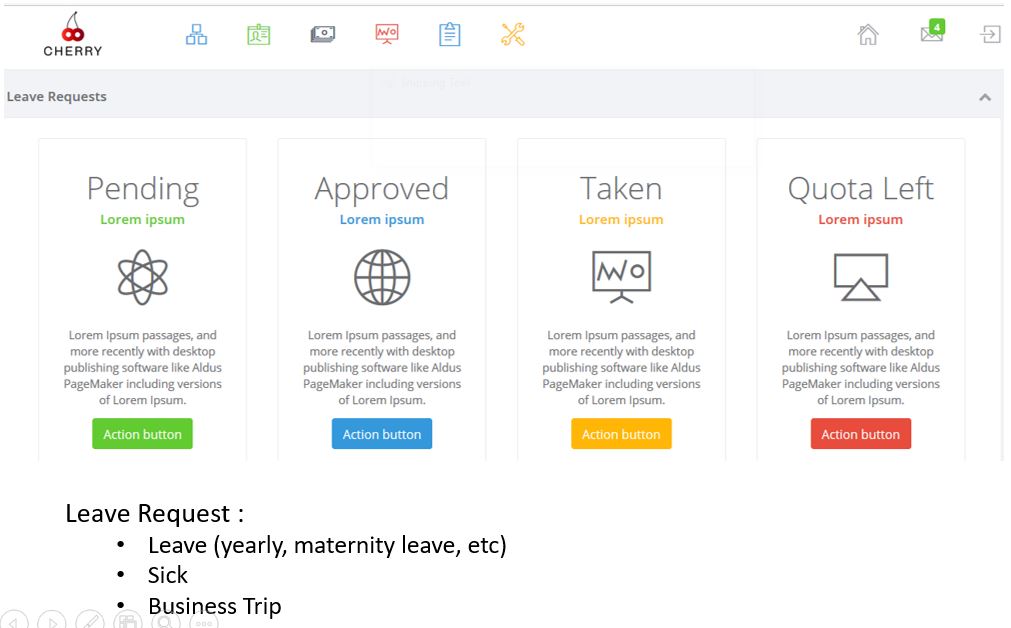The height and width of the screenshot is (628, 1011).
Task: Click the atom icon in Pending card
Action: [x=142, y=277]
